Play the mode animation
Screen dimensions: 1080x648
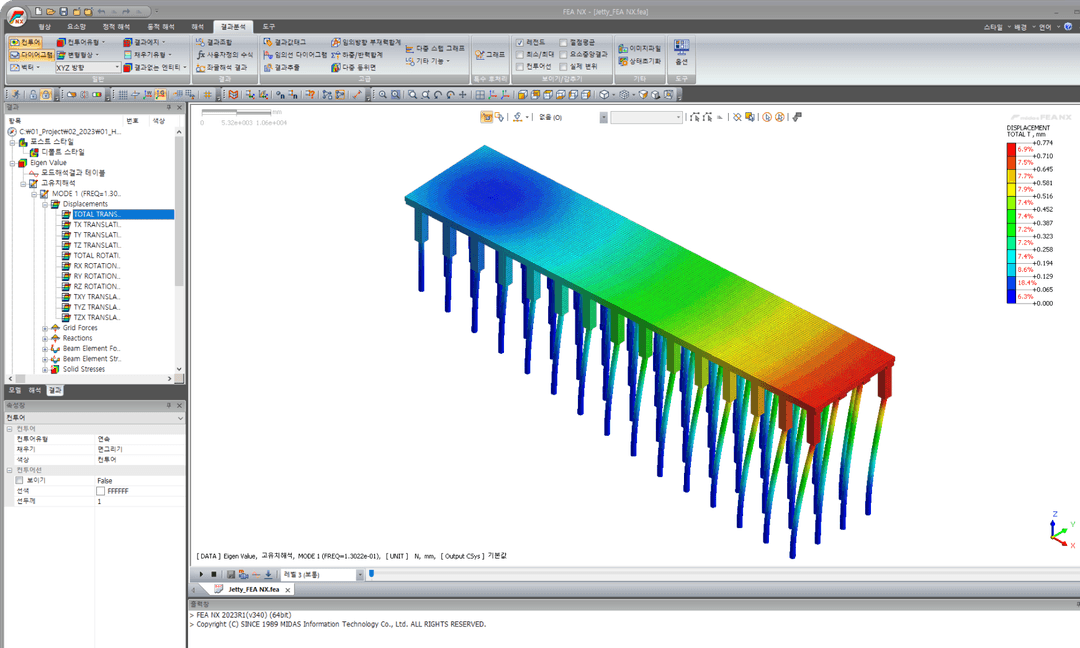coord(201,574)
